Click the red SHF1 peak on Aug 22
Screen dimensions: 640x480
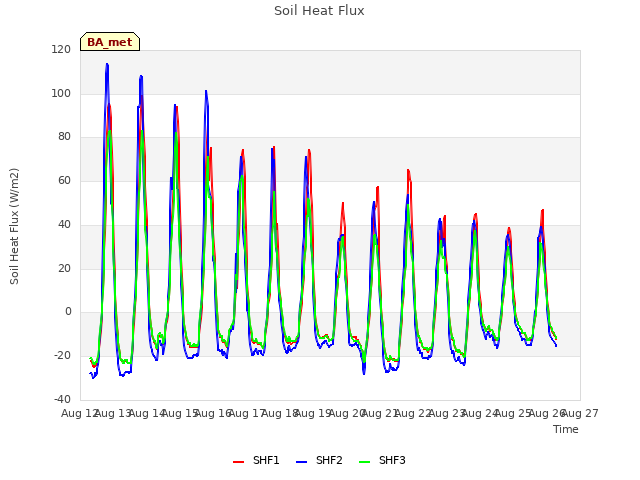coord(408,170)
